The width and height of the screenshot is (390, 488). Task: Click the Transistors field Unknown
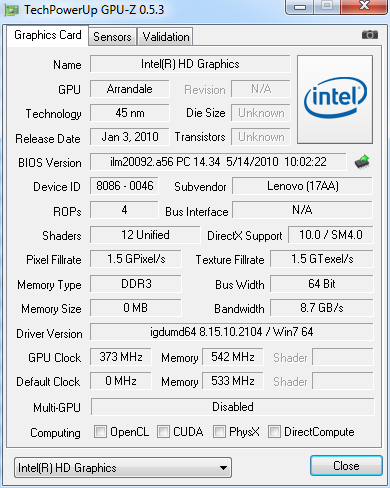(x=261, y=137)
